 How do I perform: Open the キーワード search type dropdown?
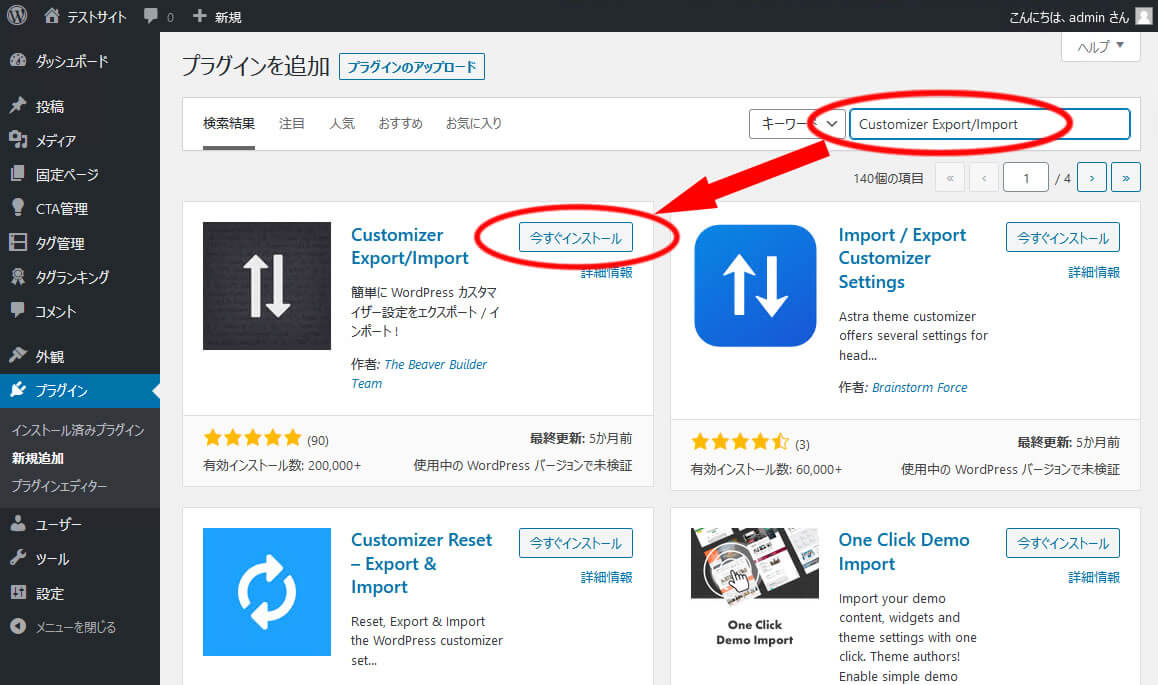[x=797, y=124]
